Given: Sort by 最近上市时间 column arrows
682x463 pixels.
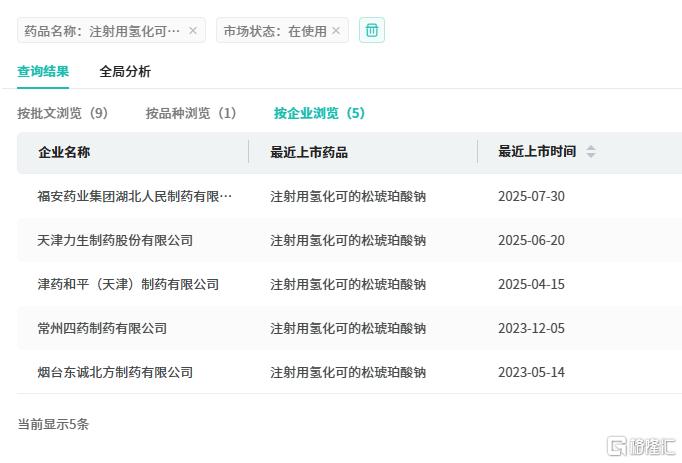Looking at the screenshot, I should click(591, 152).
